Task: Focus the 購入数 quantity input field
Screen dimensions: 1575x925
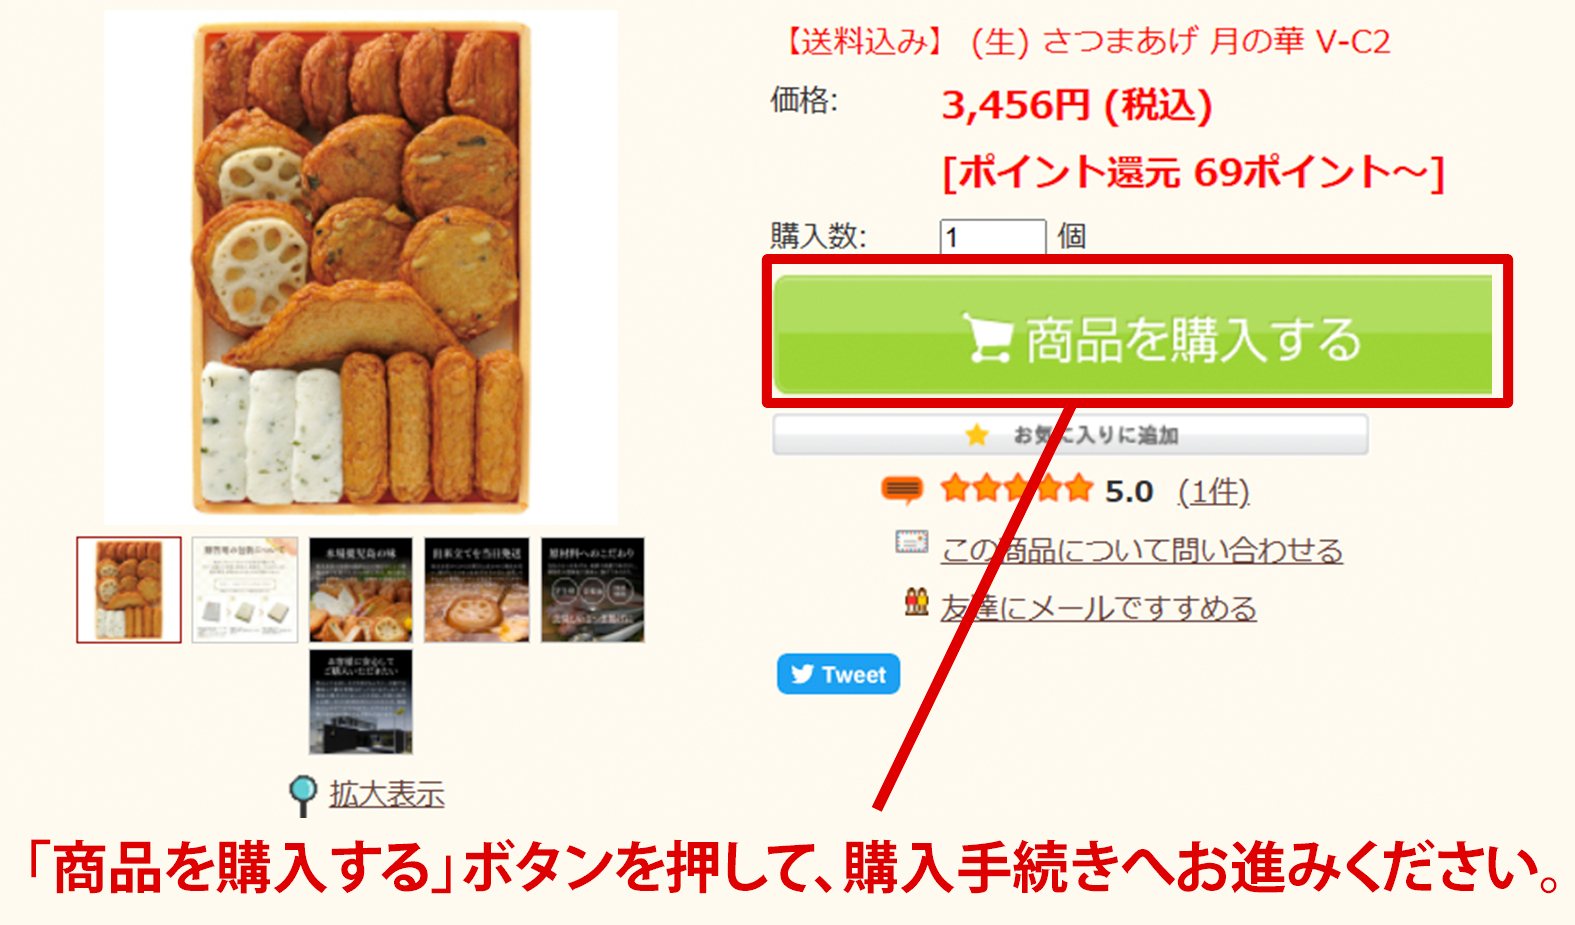Action: [992, 237]
